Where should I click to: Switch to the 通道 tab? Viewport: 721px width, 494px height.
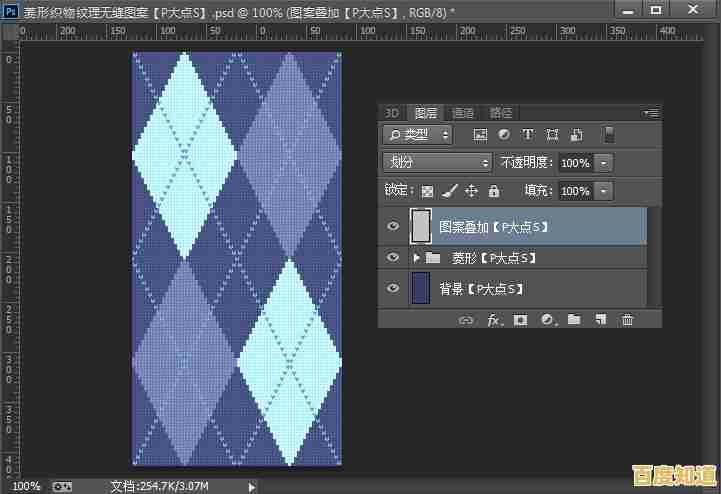coord(463,113)
